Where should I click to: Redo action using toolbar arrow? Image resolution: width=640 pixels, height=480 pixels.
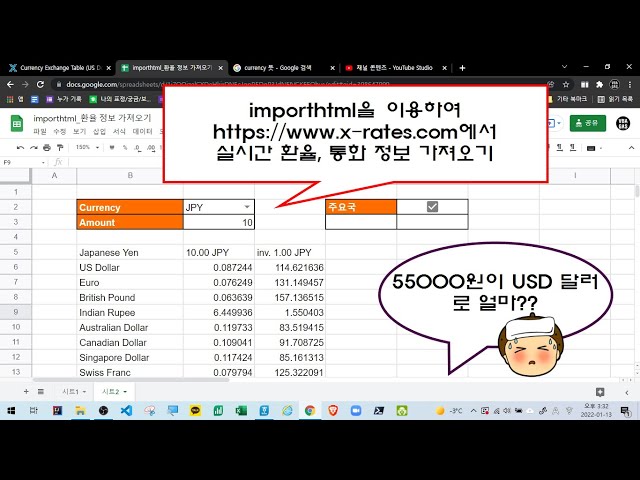tap(33, 147)
